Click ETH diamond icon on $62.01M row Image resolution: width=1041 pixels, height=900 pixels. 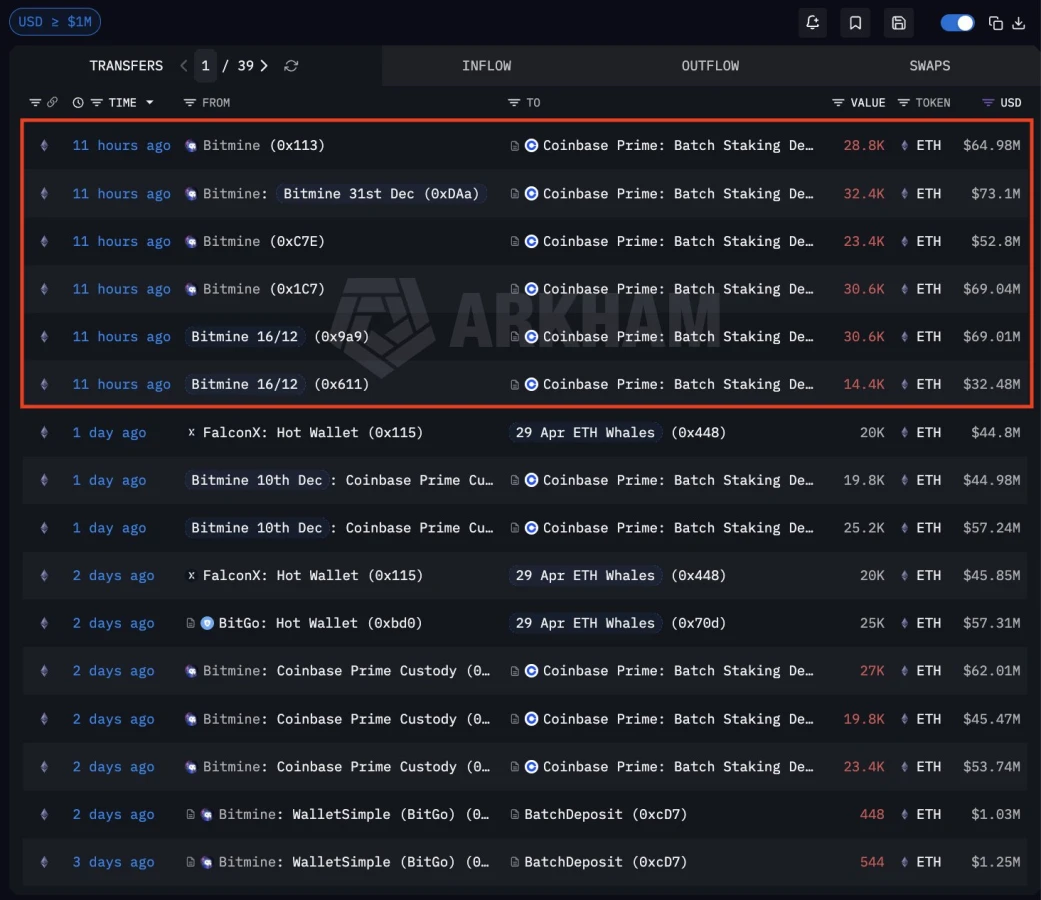[x=904, y=671]
